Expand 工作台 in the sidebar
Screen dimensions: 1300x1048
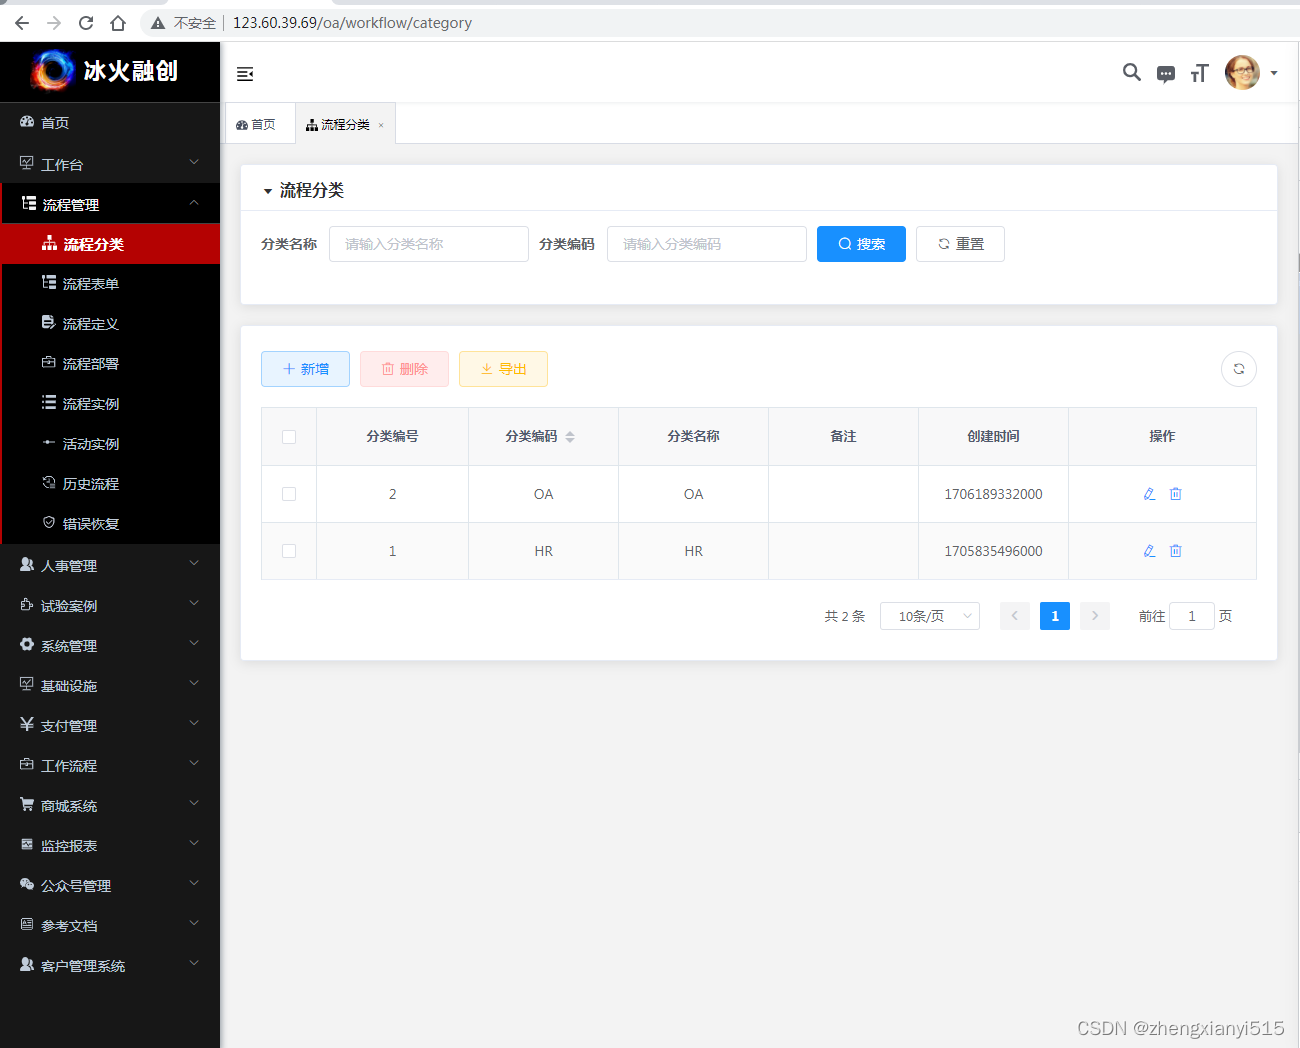coord(110,164)
